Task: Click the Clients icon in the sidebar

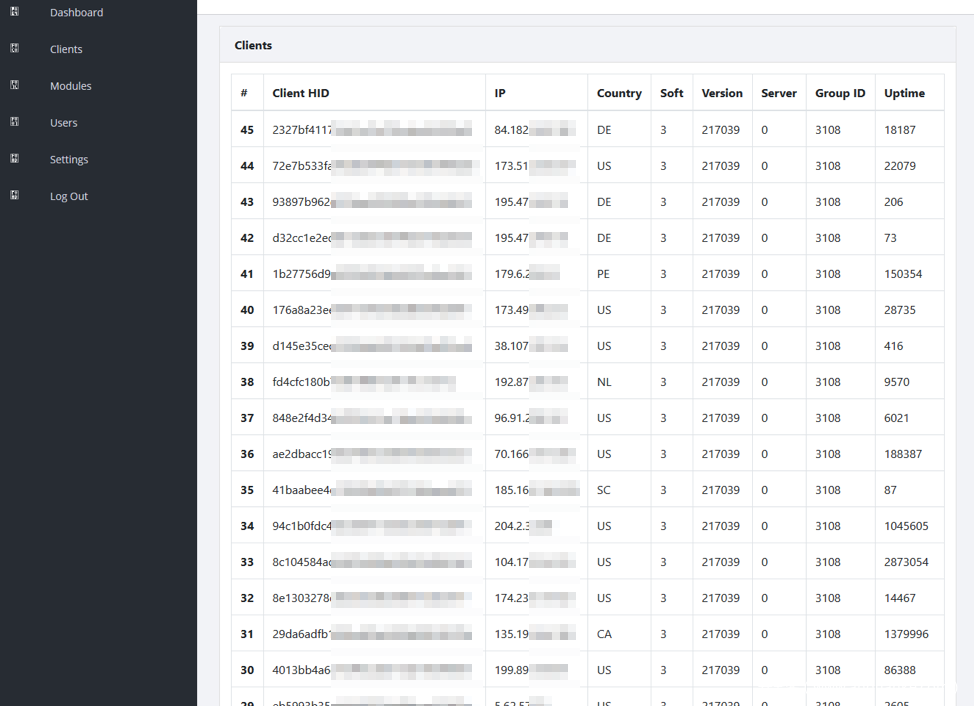Action: coord(15,48)
